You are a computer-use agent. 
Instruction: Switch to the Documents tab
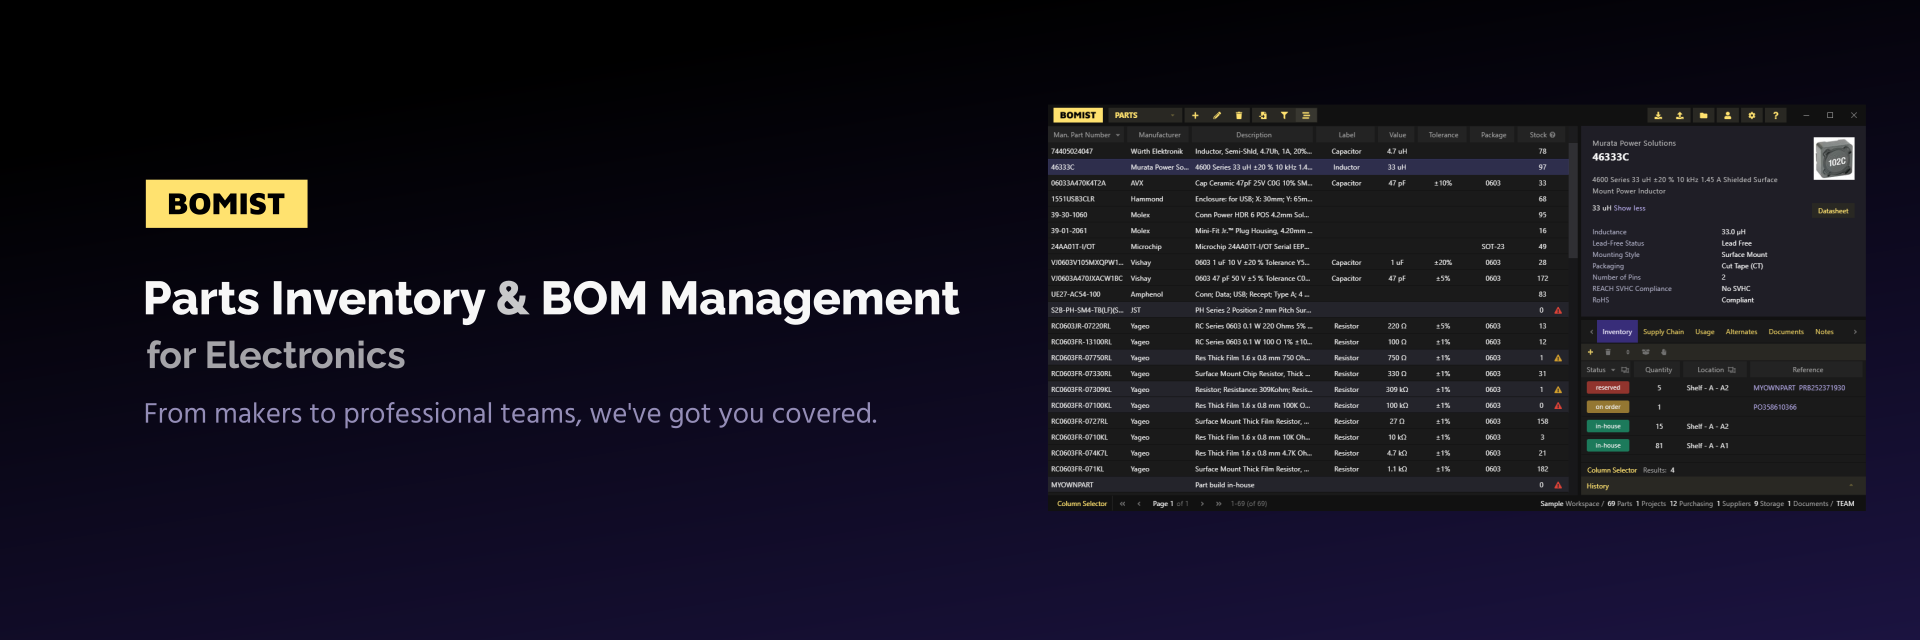1786,332
